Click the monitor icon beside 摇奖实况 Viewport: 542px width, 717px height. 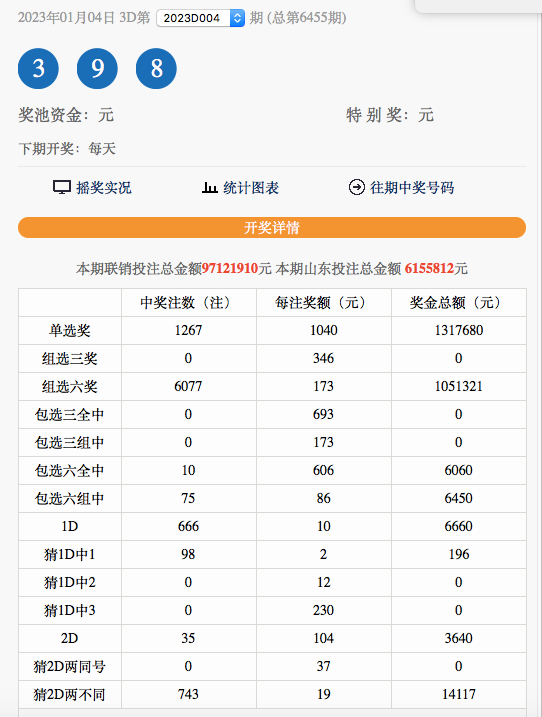(62, 187)
